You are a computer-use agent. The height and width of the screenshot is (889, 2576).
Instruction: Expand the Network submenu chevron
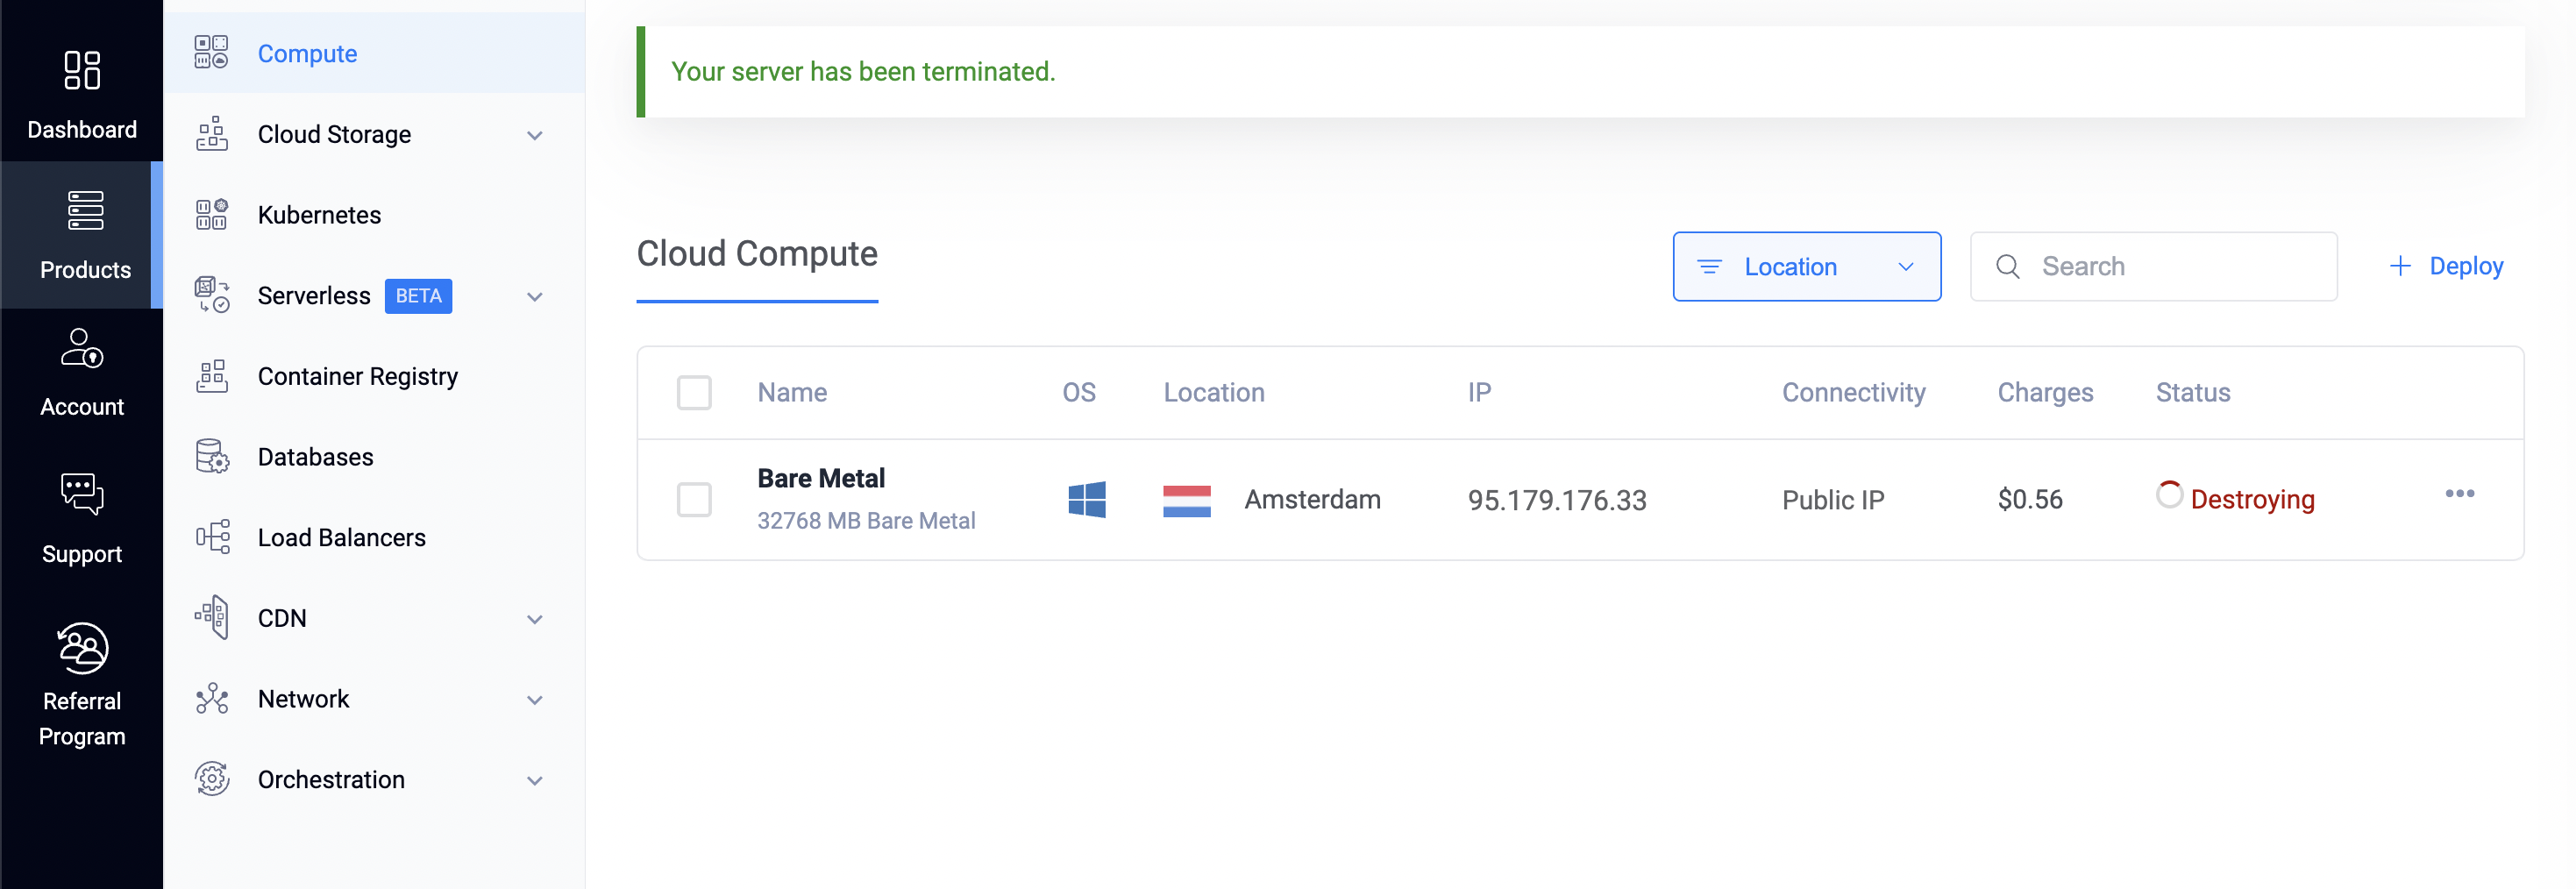point(535,700)
